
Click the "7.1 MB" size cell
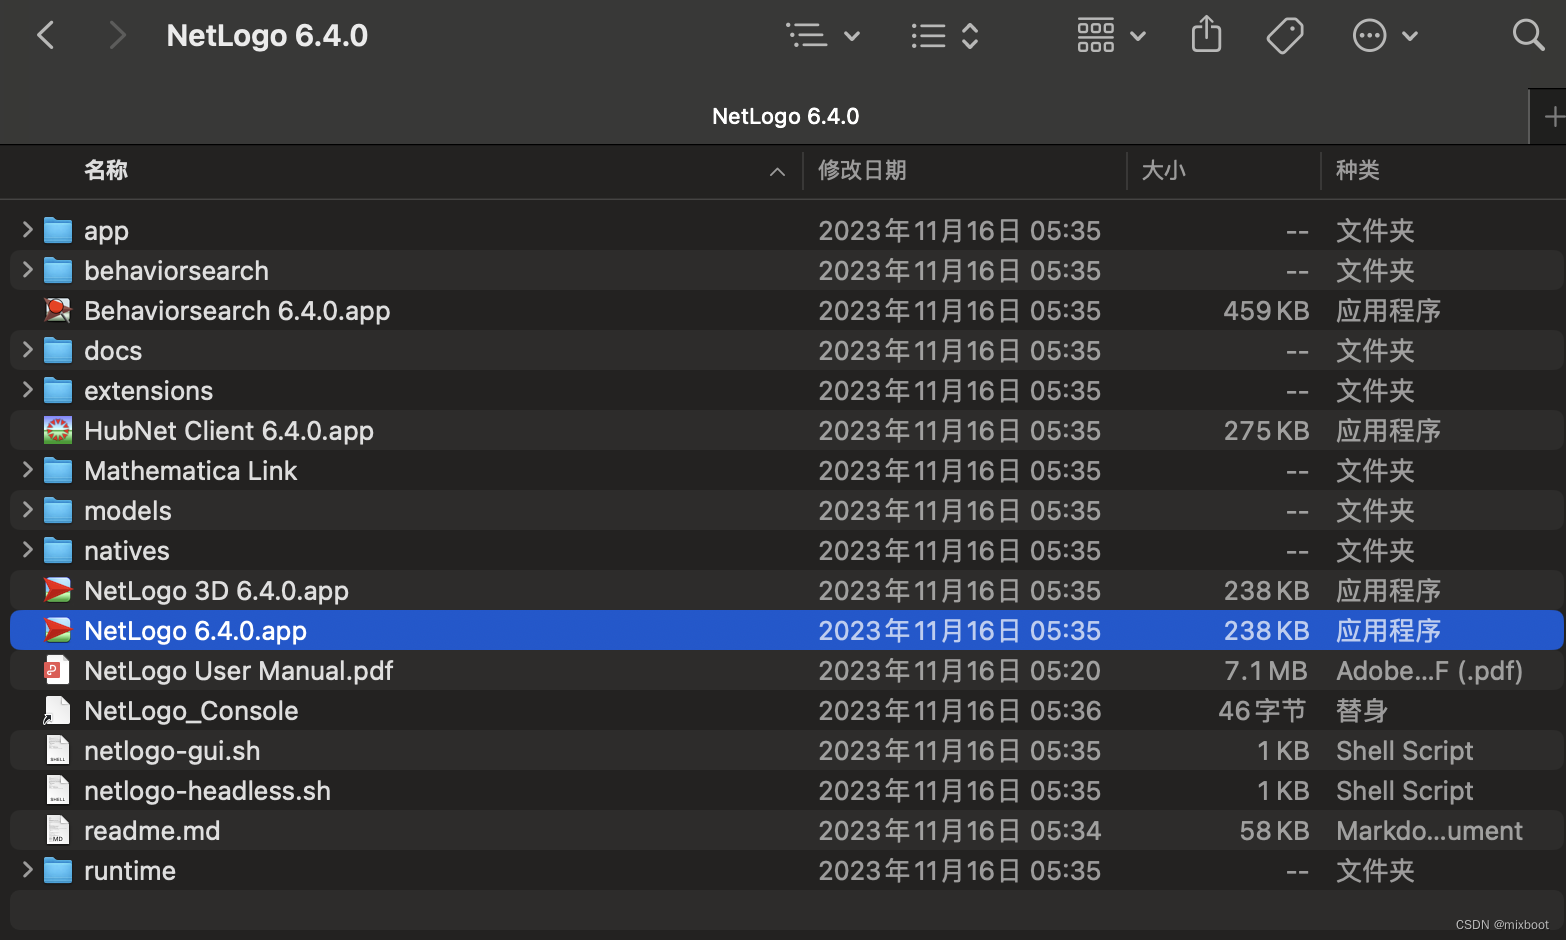1267,671
